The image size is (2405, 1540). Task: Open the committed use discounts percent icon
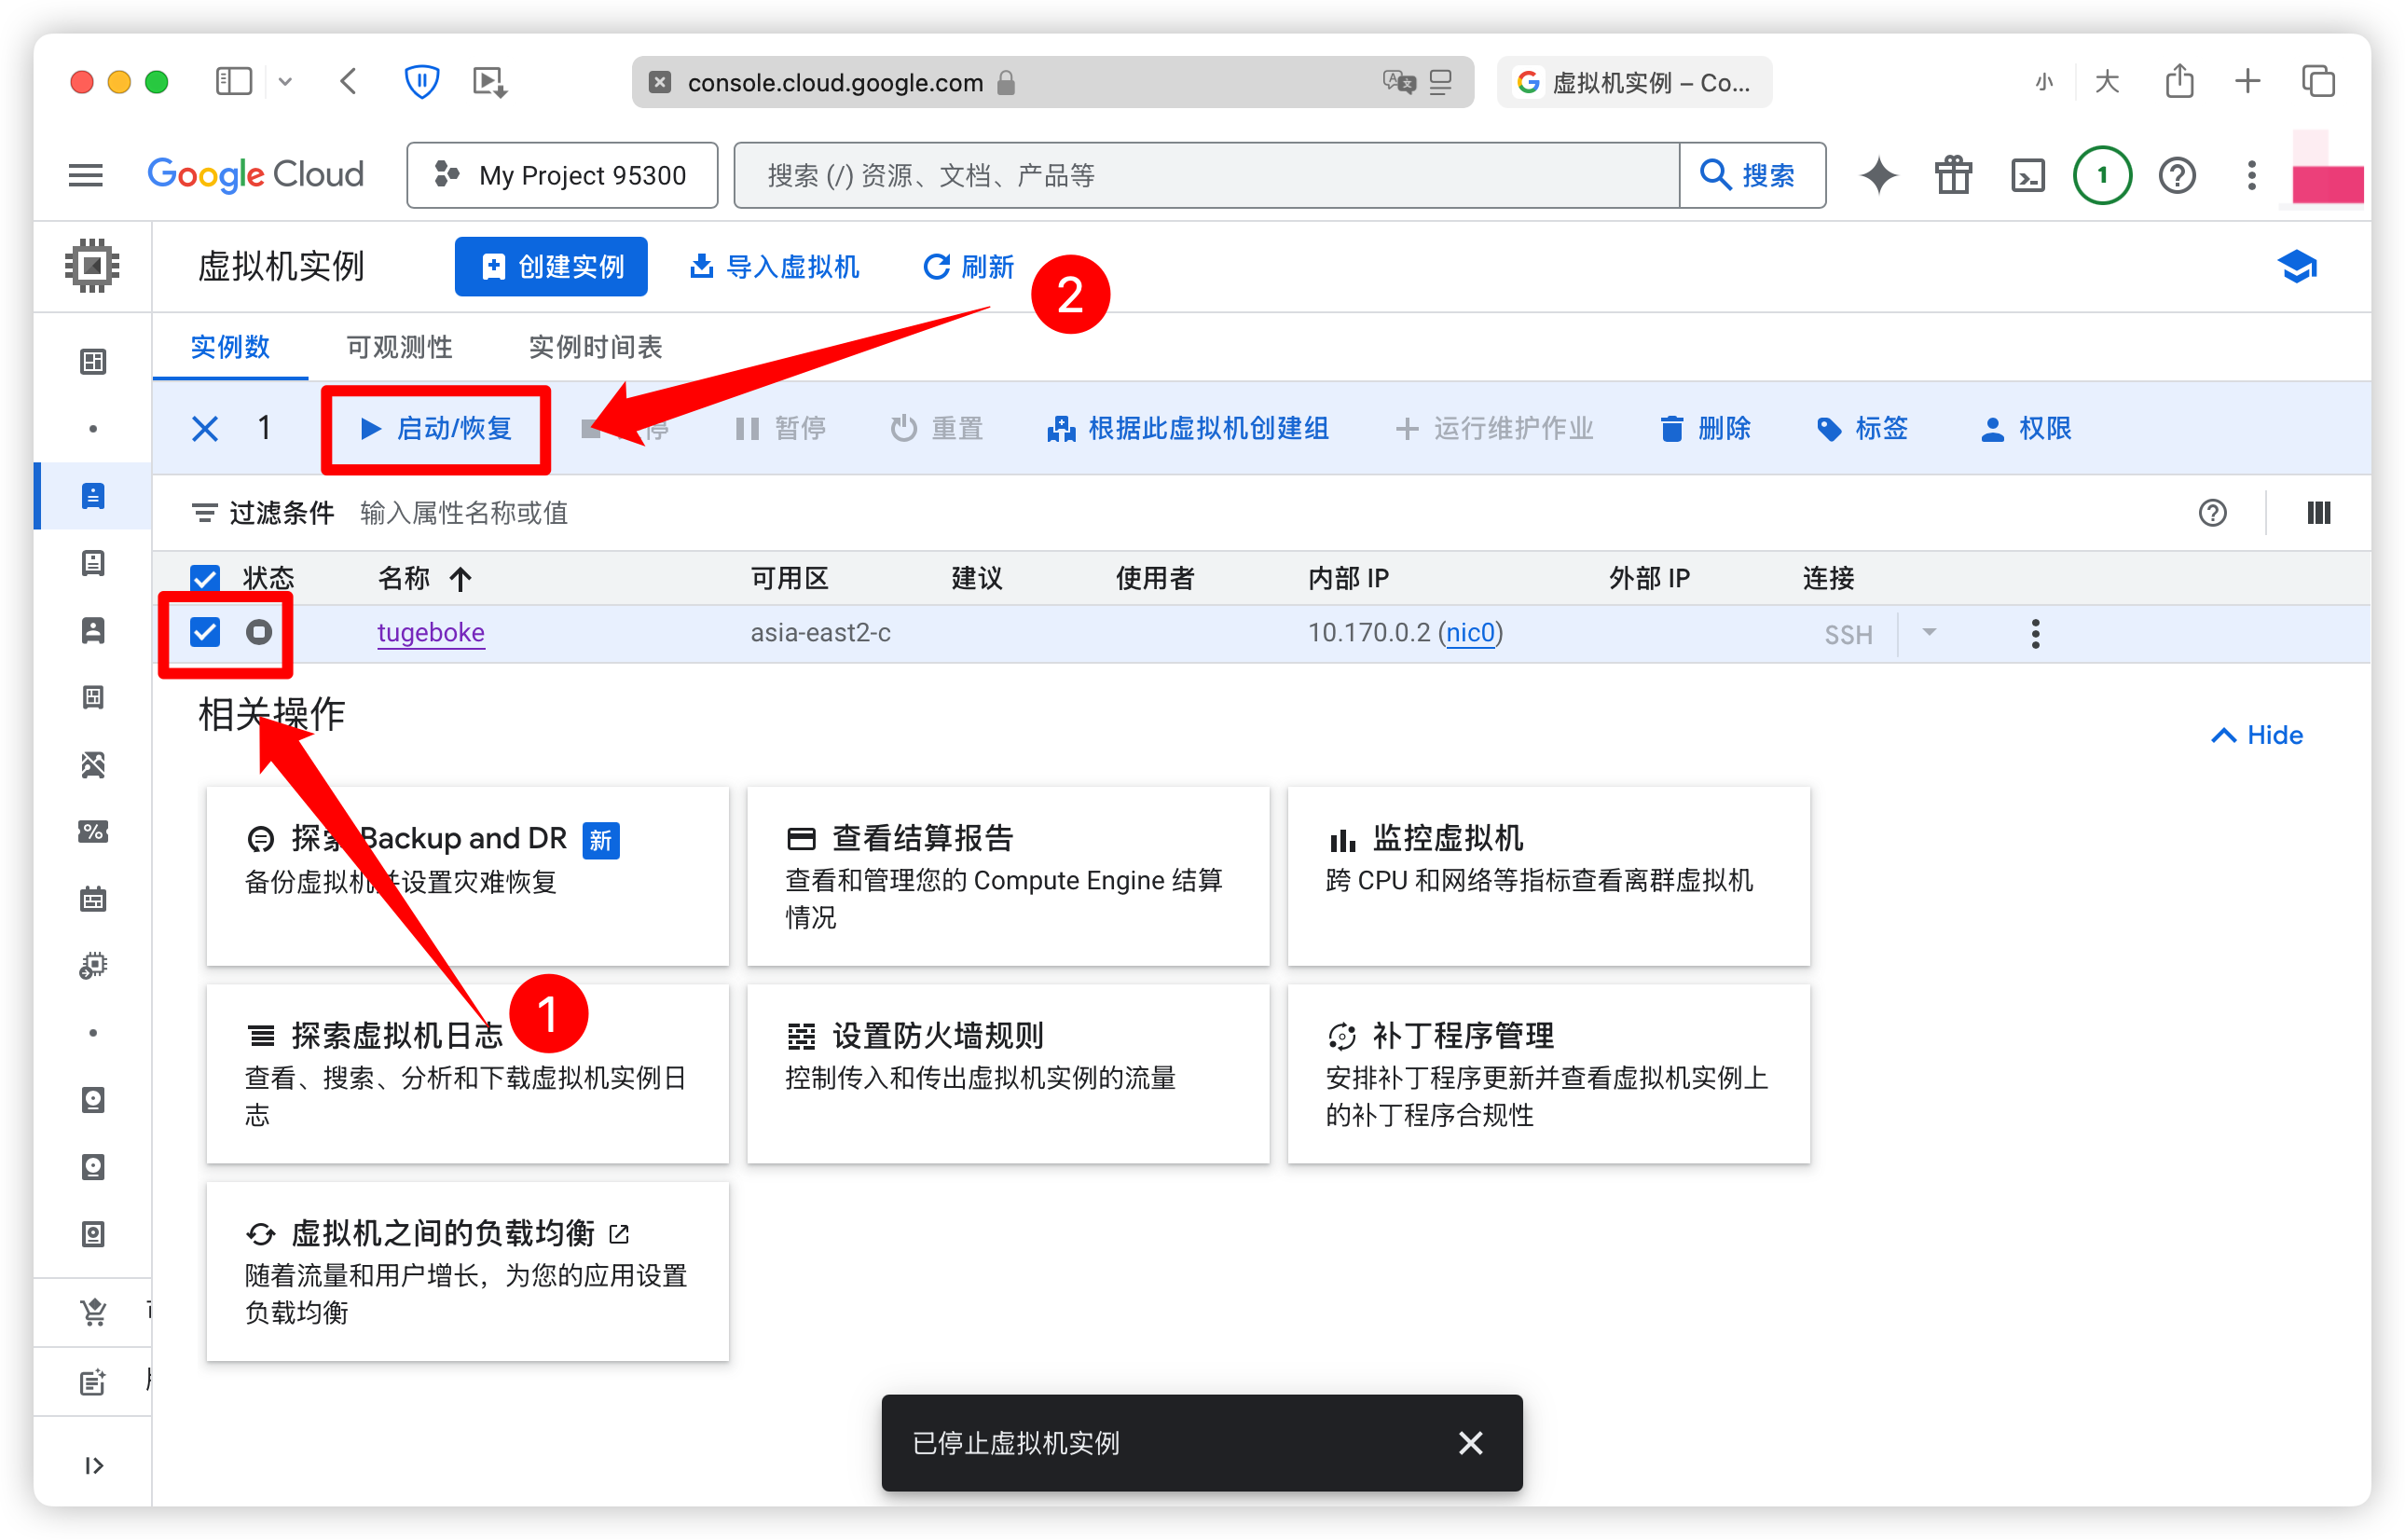[x=93, y=831]
